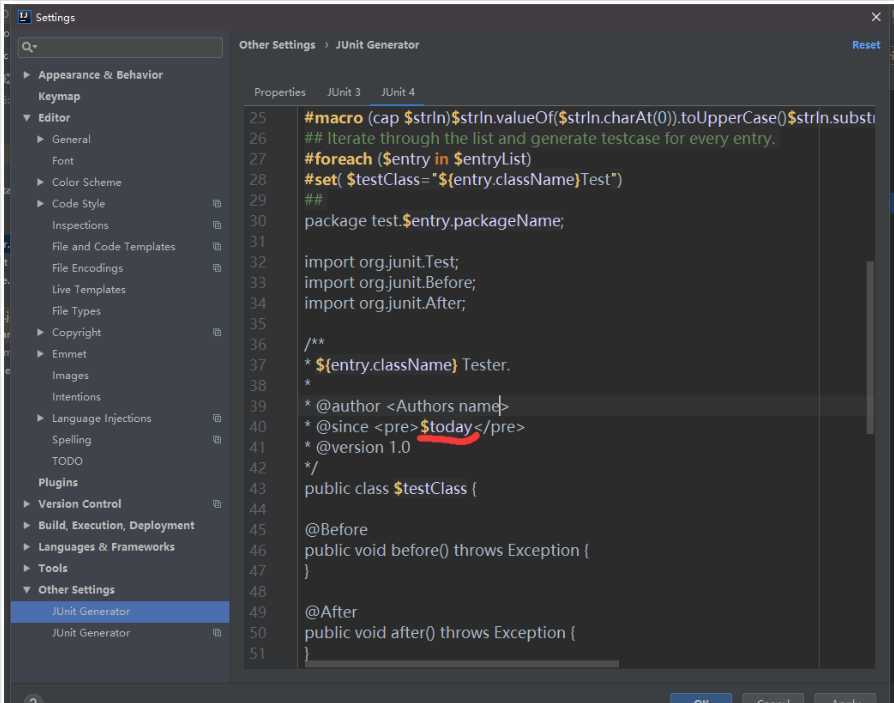Select Intentions in the settings tree
This screenshot has width=894, height=703.
pos(76,397)
